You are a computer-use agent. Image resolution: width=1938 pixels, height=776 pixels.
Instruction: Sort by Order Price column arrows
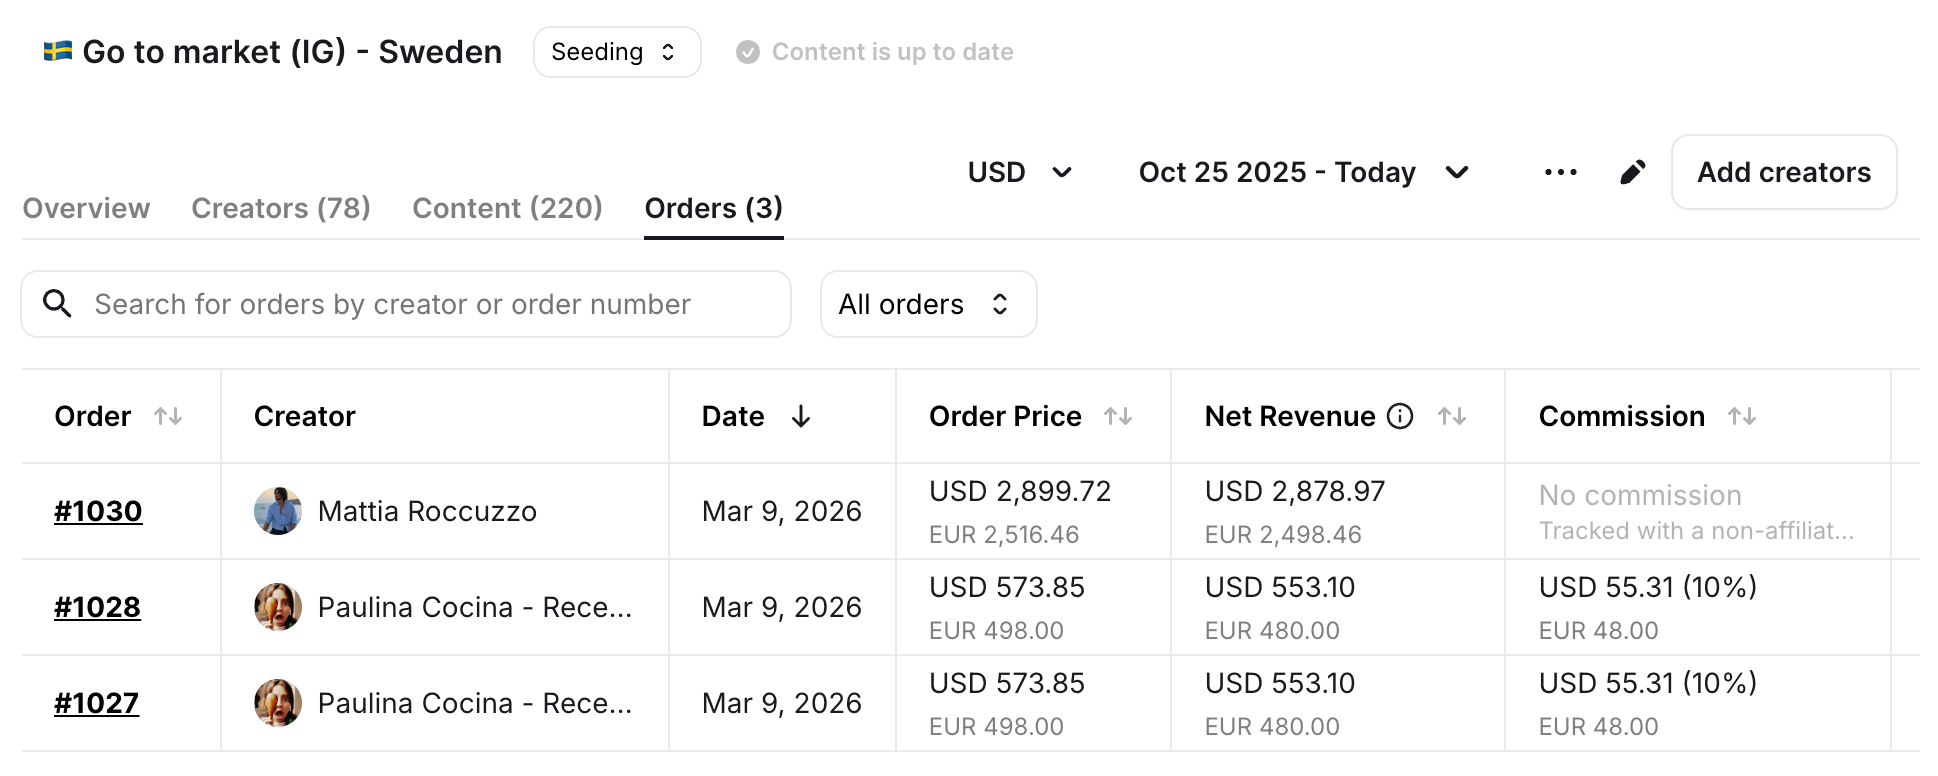click(1118, 416)
